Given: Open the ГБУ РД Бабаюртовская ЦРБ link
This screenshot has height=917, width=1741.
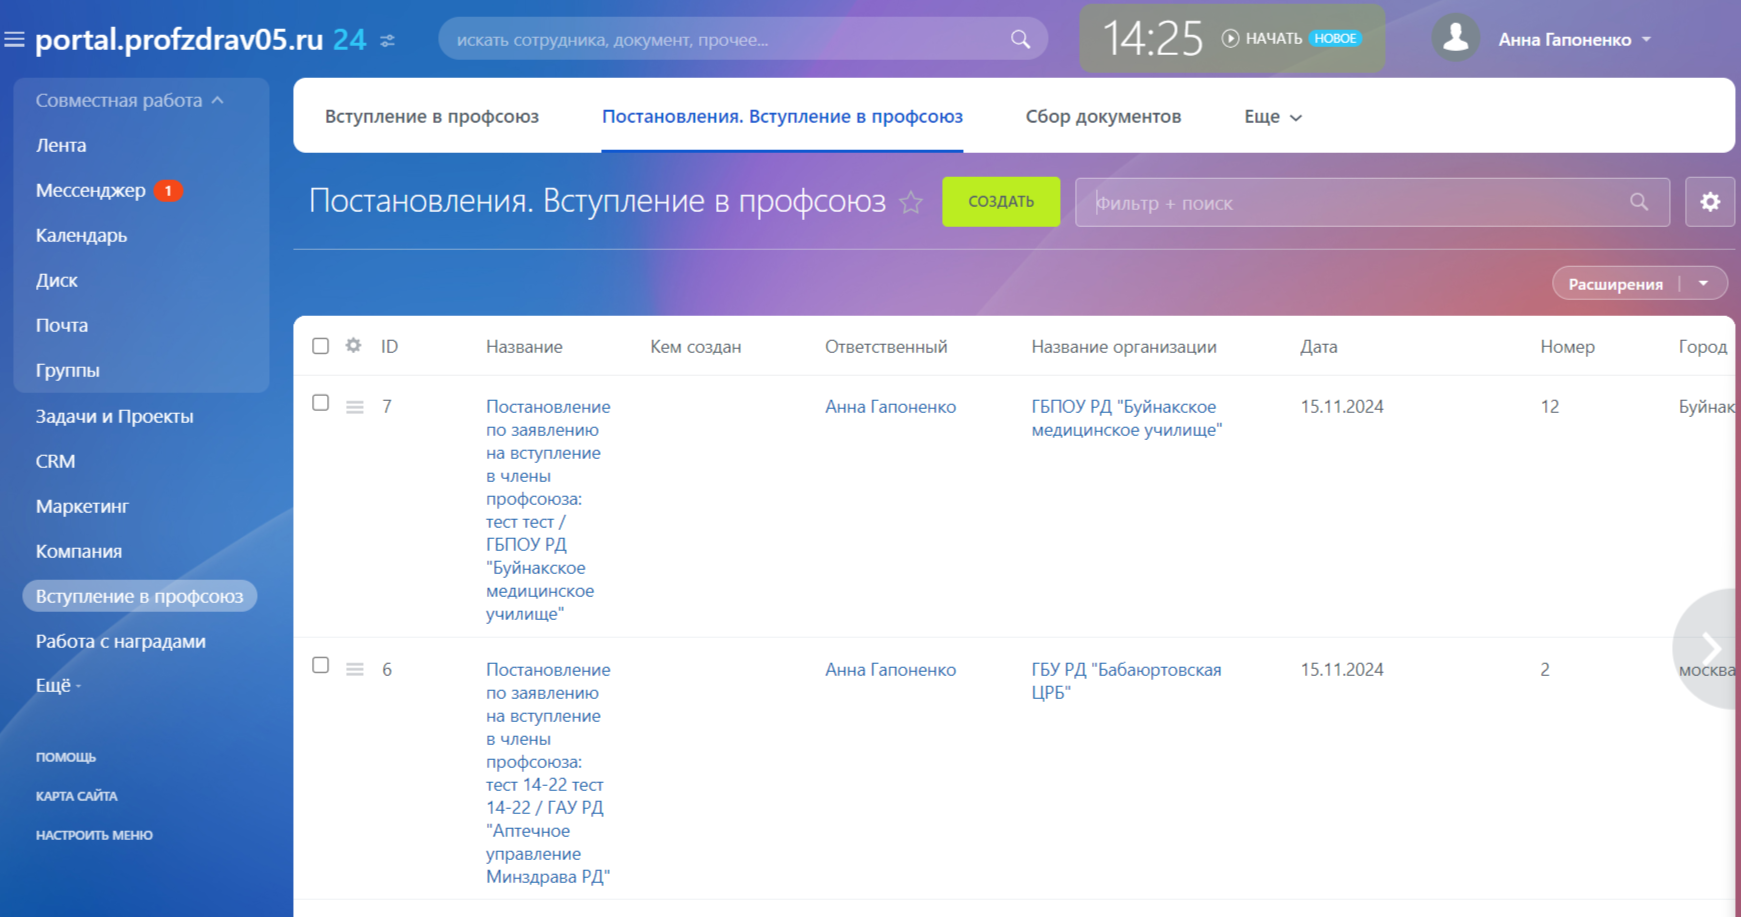Looking at the screenshot, I should 1125,681.
